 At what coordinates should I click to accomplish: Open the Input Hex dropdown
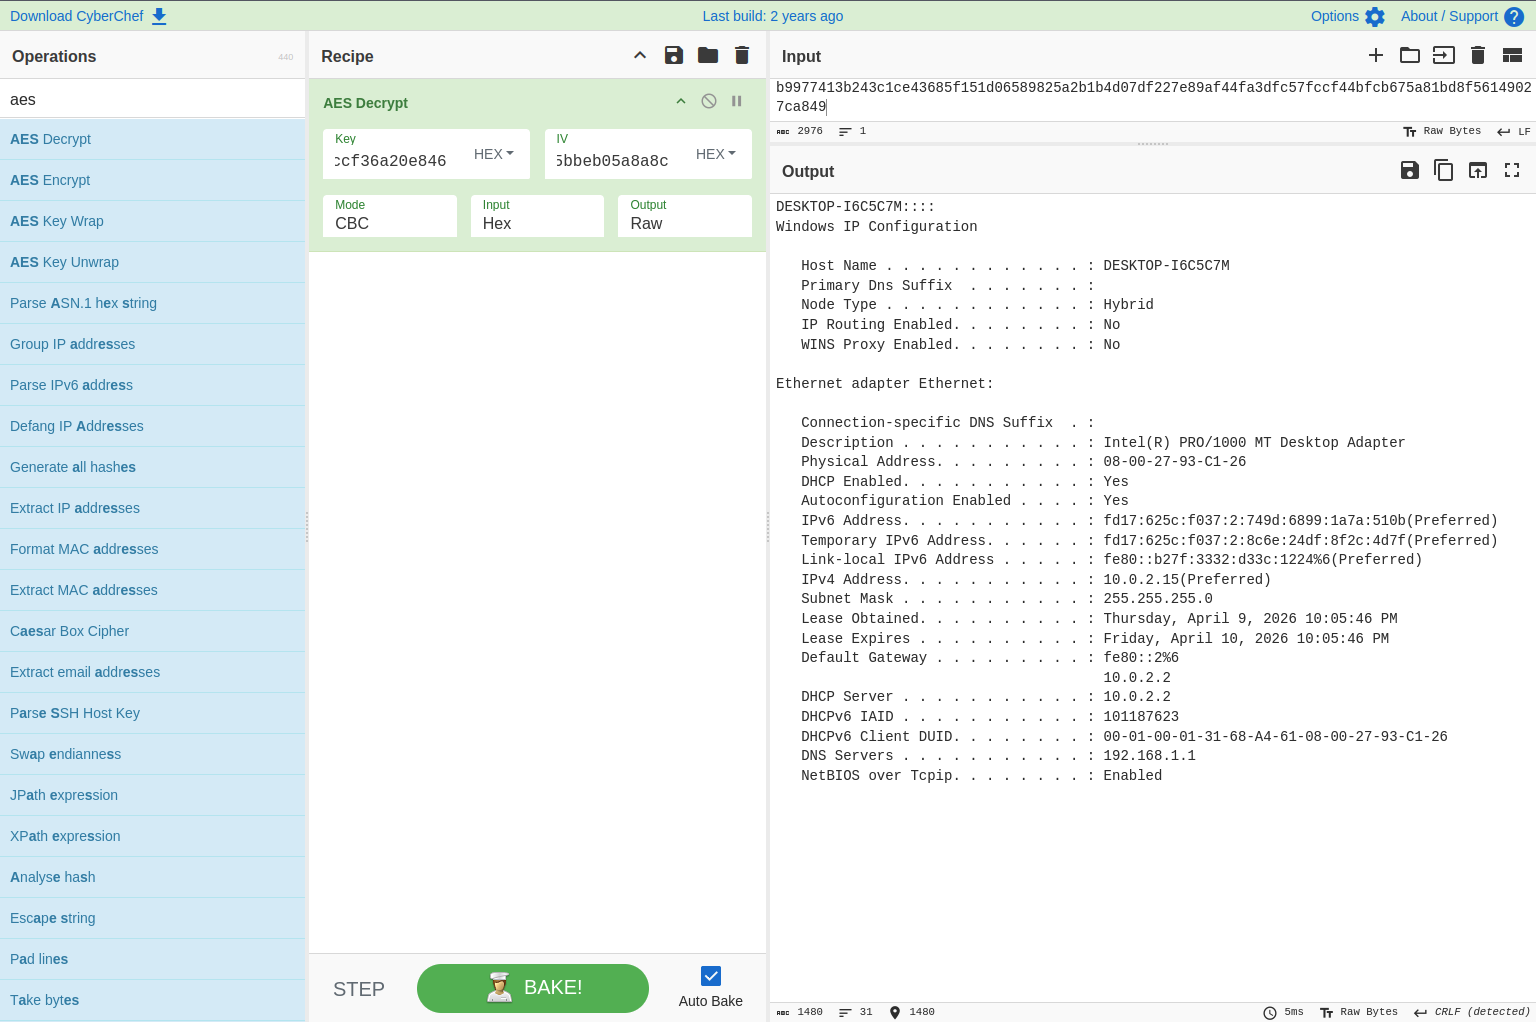[x=537, y=216]
